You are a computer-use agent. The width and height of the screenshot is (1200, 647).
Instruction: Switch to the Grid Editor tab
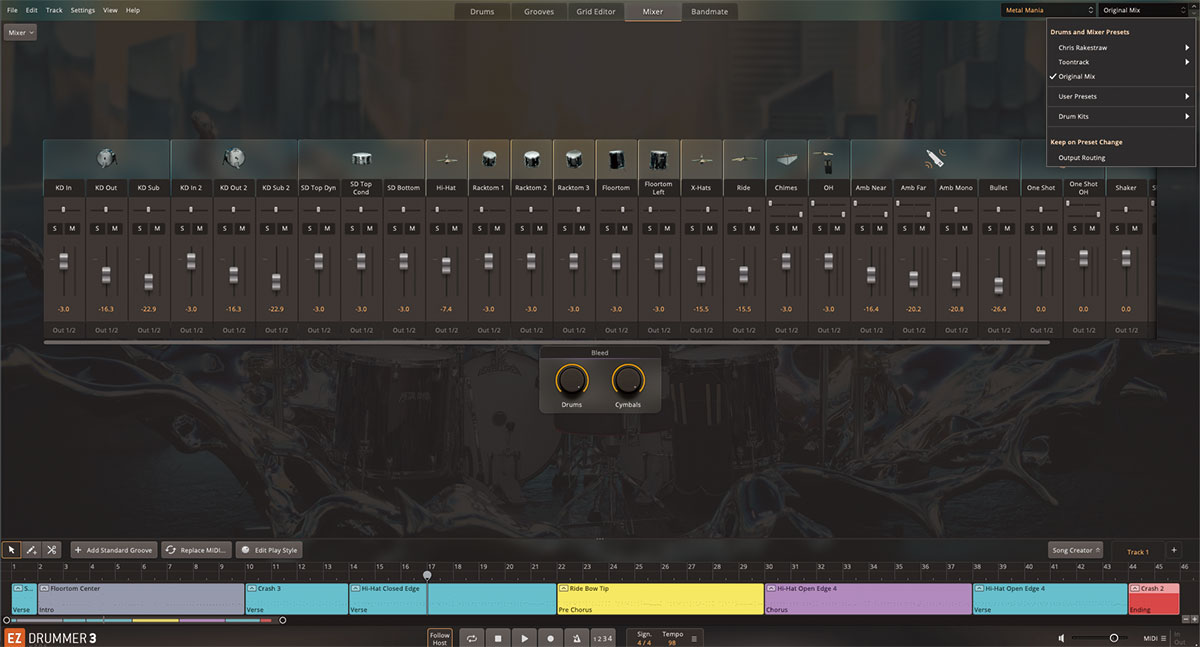596,11
